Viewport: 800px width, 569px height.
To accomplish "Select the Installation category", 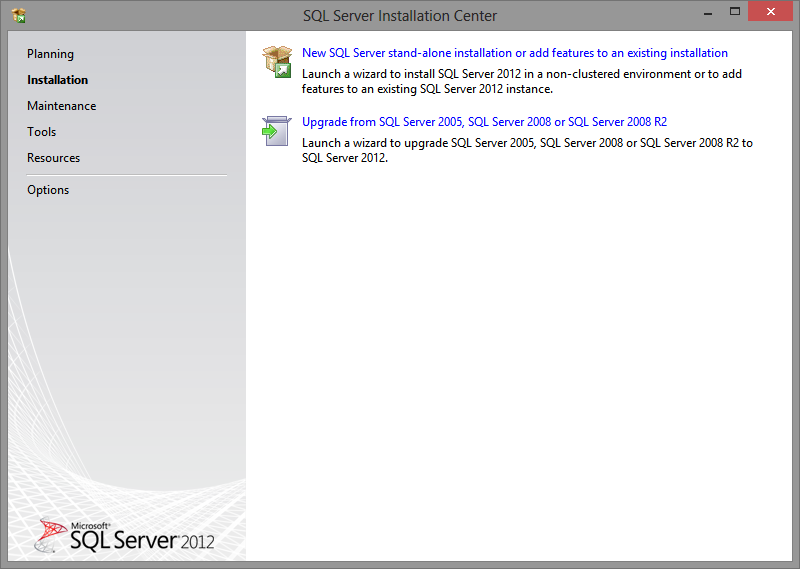I will 57,80.
